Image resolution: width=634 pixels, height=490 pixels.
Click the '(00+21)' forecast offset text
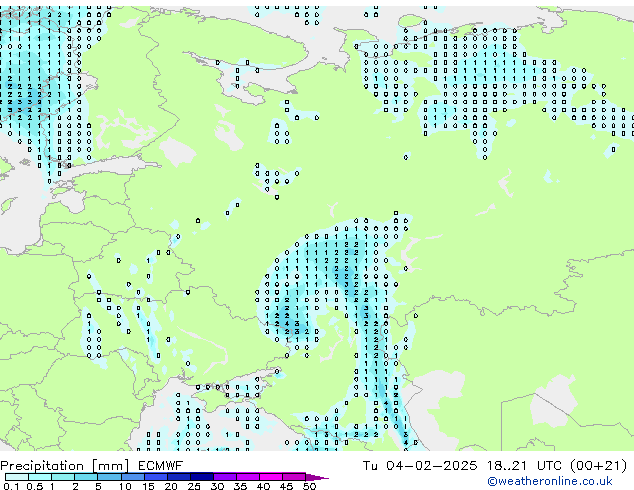click(x=598, y=466)
